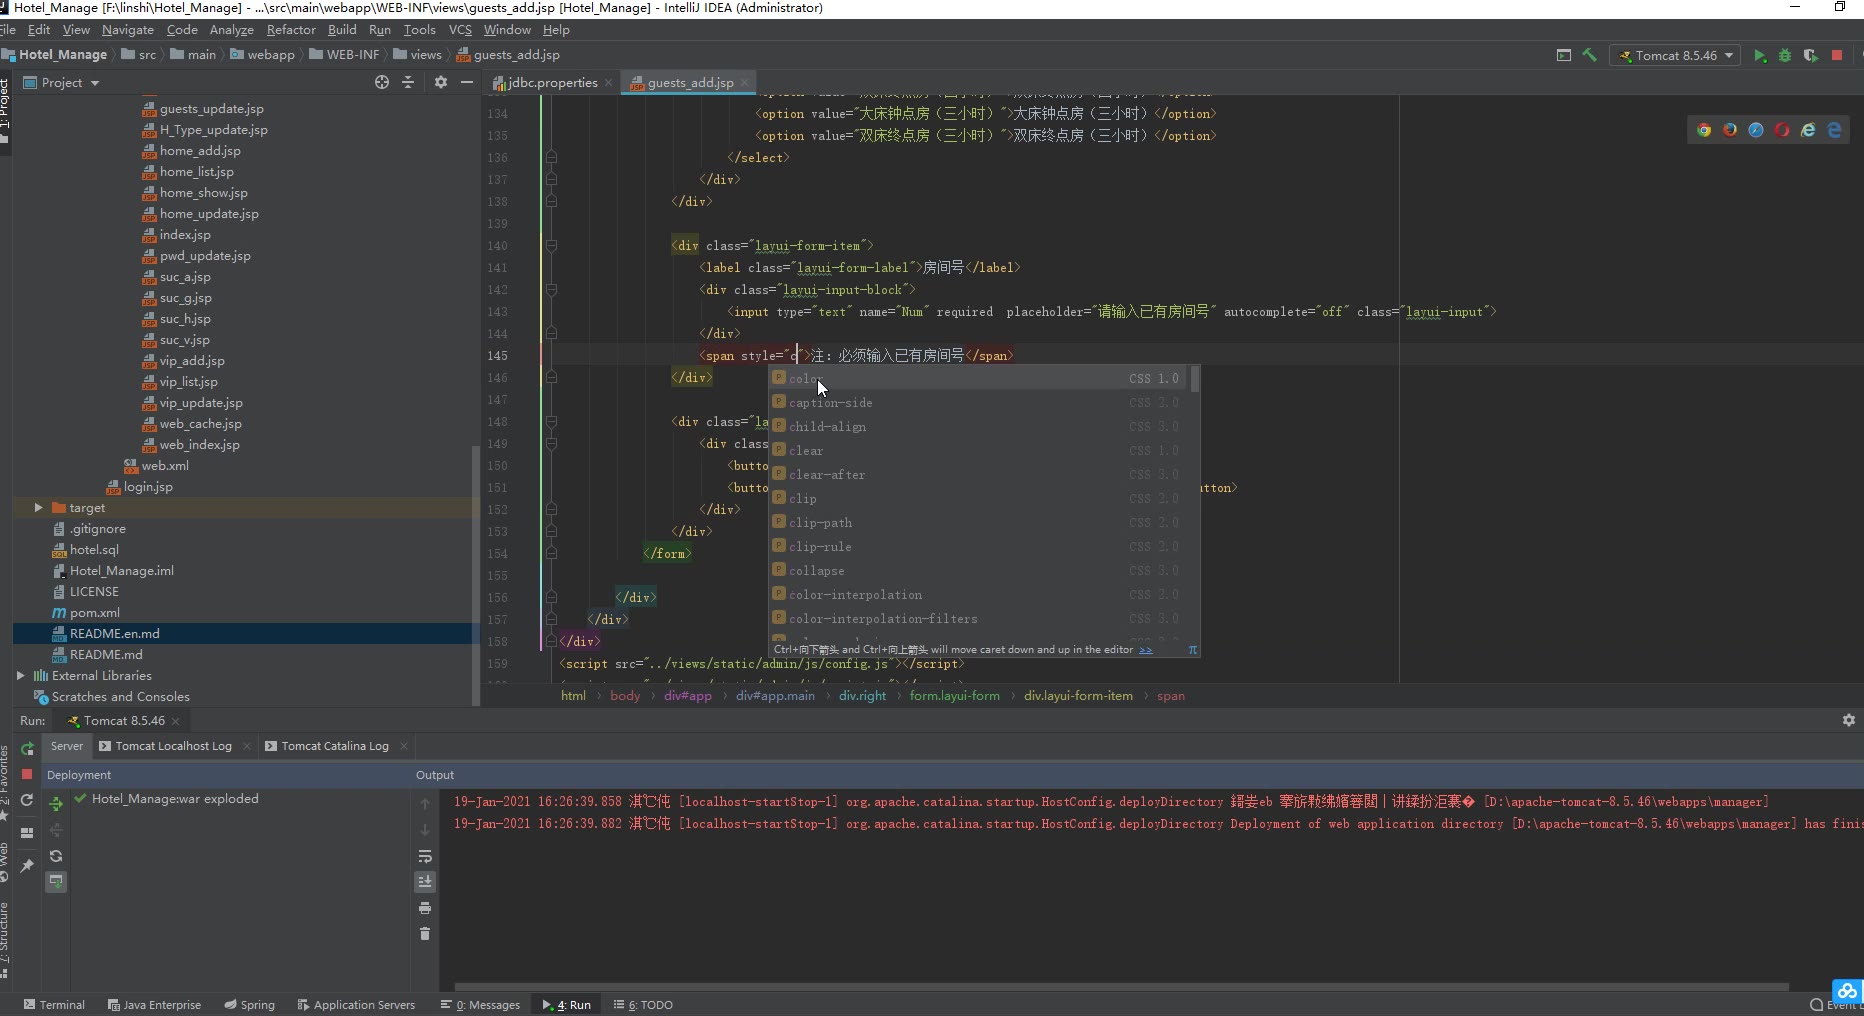Open page in Opera browser
Screen dimensions: 1864x1016
[1782, 130]
